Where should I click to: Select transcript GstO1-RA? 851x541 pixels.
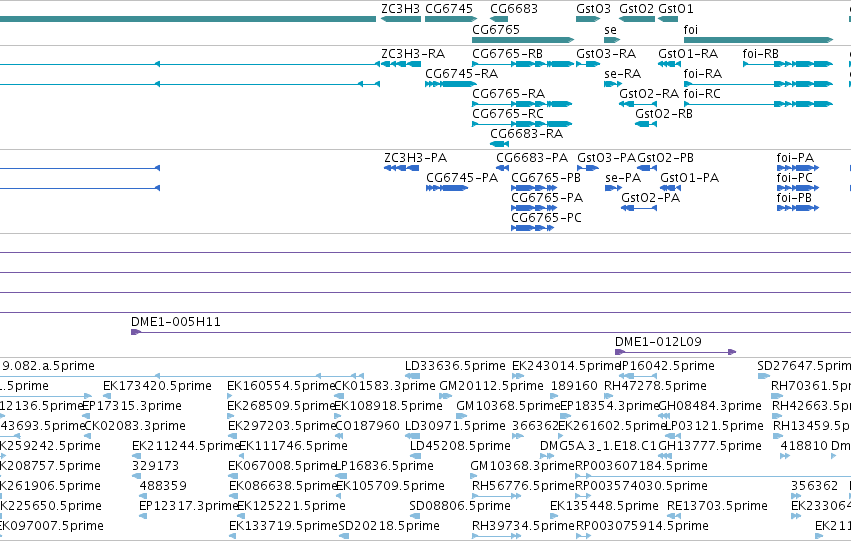coord(688,54)
